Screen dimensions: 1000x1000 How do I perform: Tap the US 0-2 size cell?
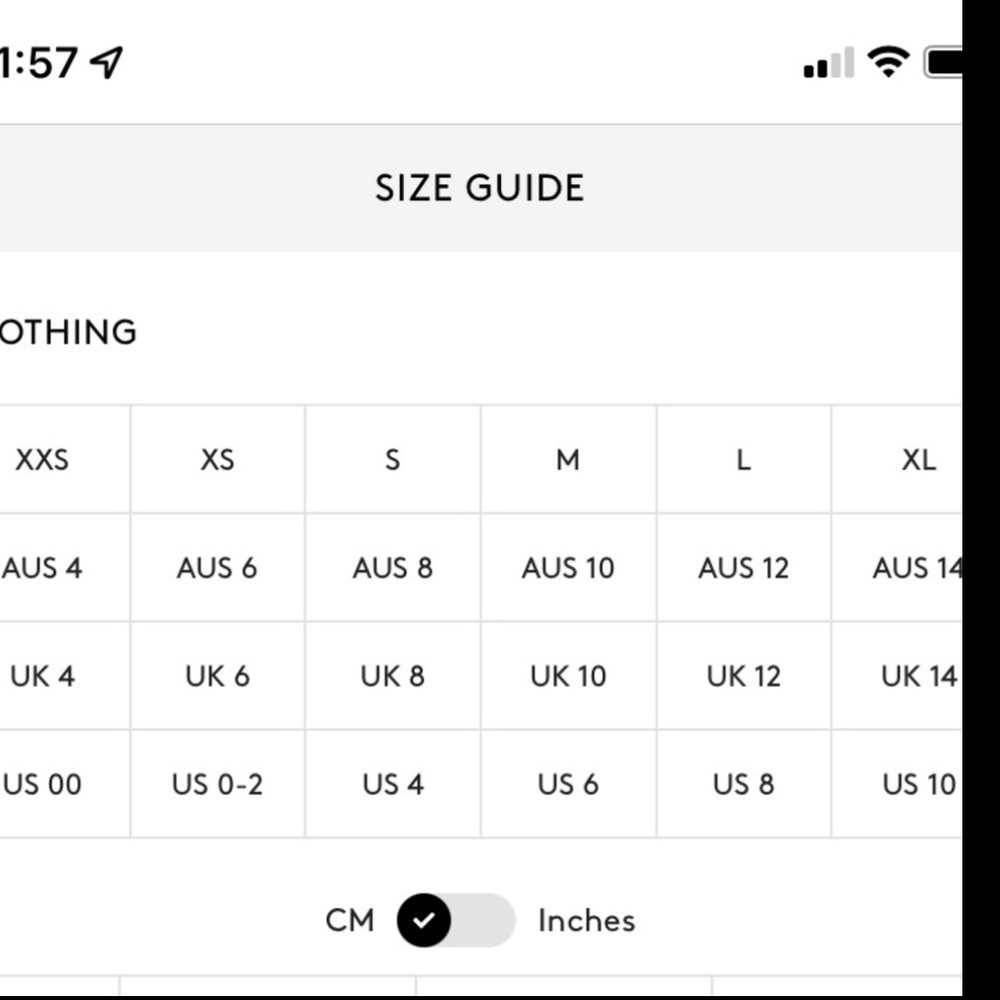coord(217,784)
